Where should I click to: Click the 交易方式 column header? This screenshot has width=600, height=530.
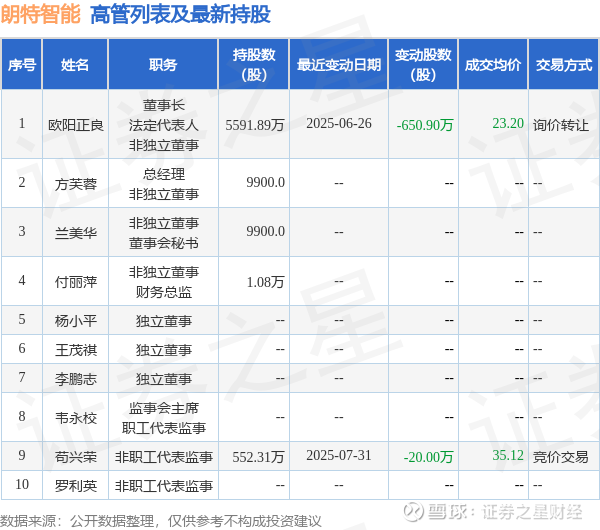tap(564, 65)
